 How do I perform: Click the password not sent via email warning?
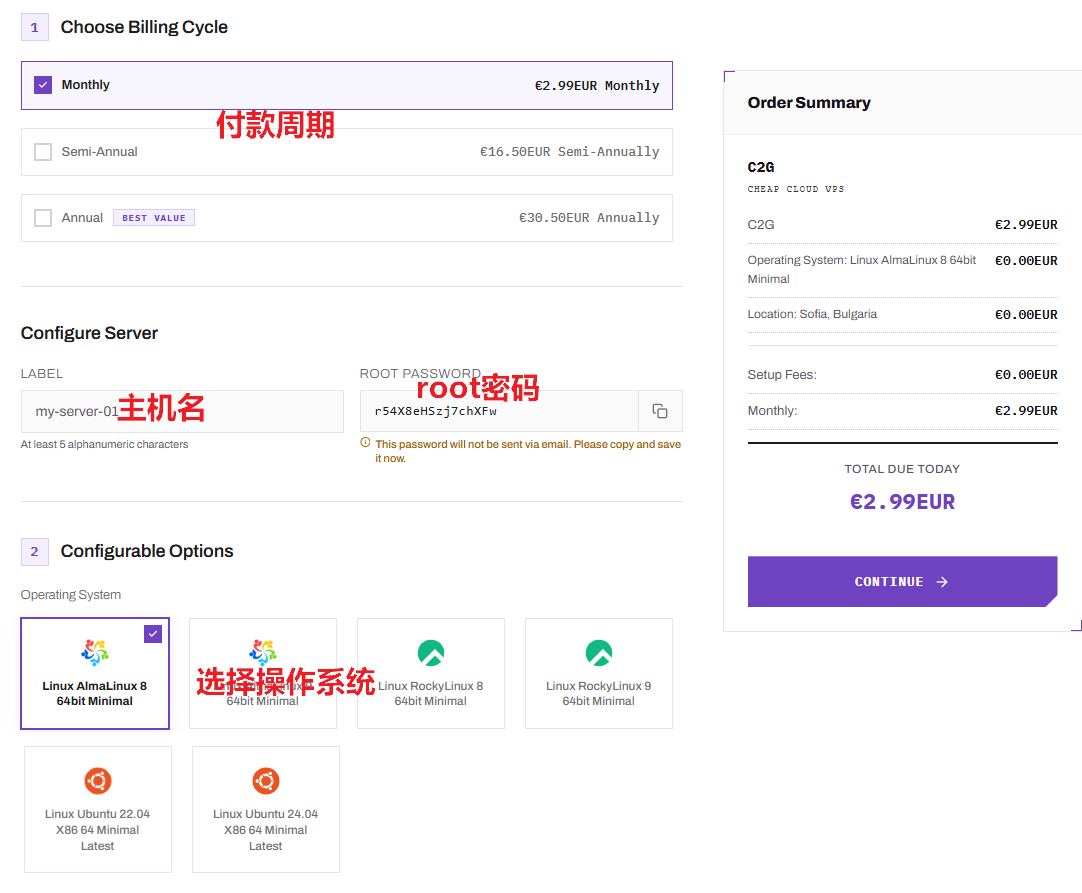coord(528,451)
